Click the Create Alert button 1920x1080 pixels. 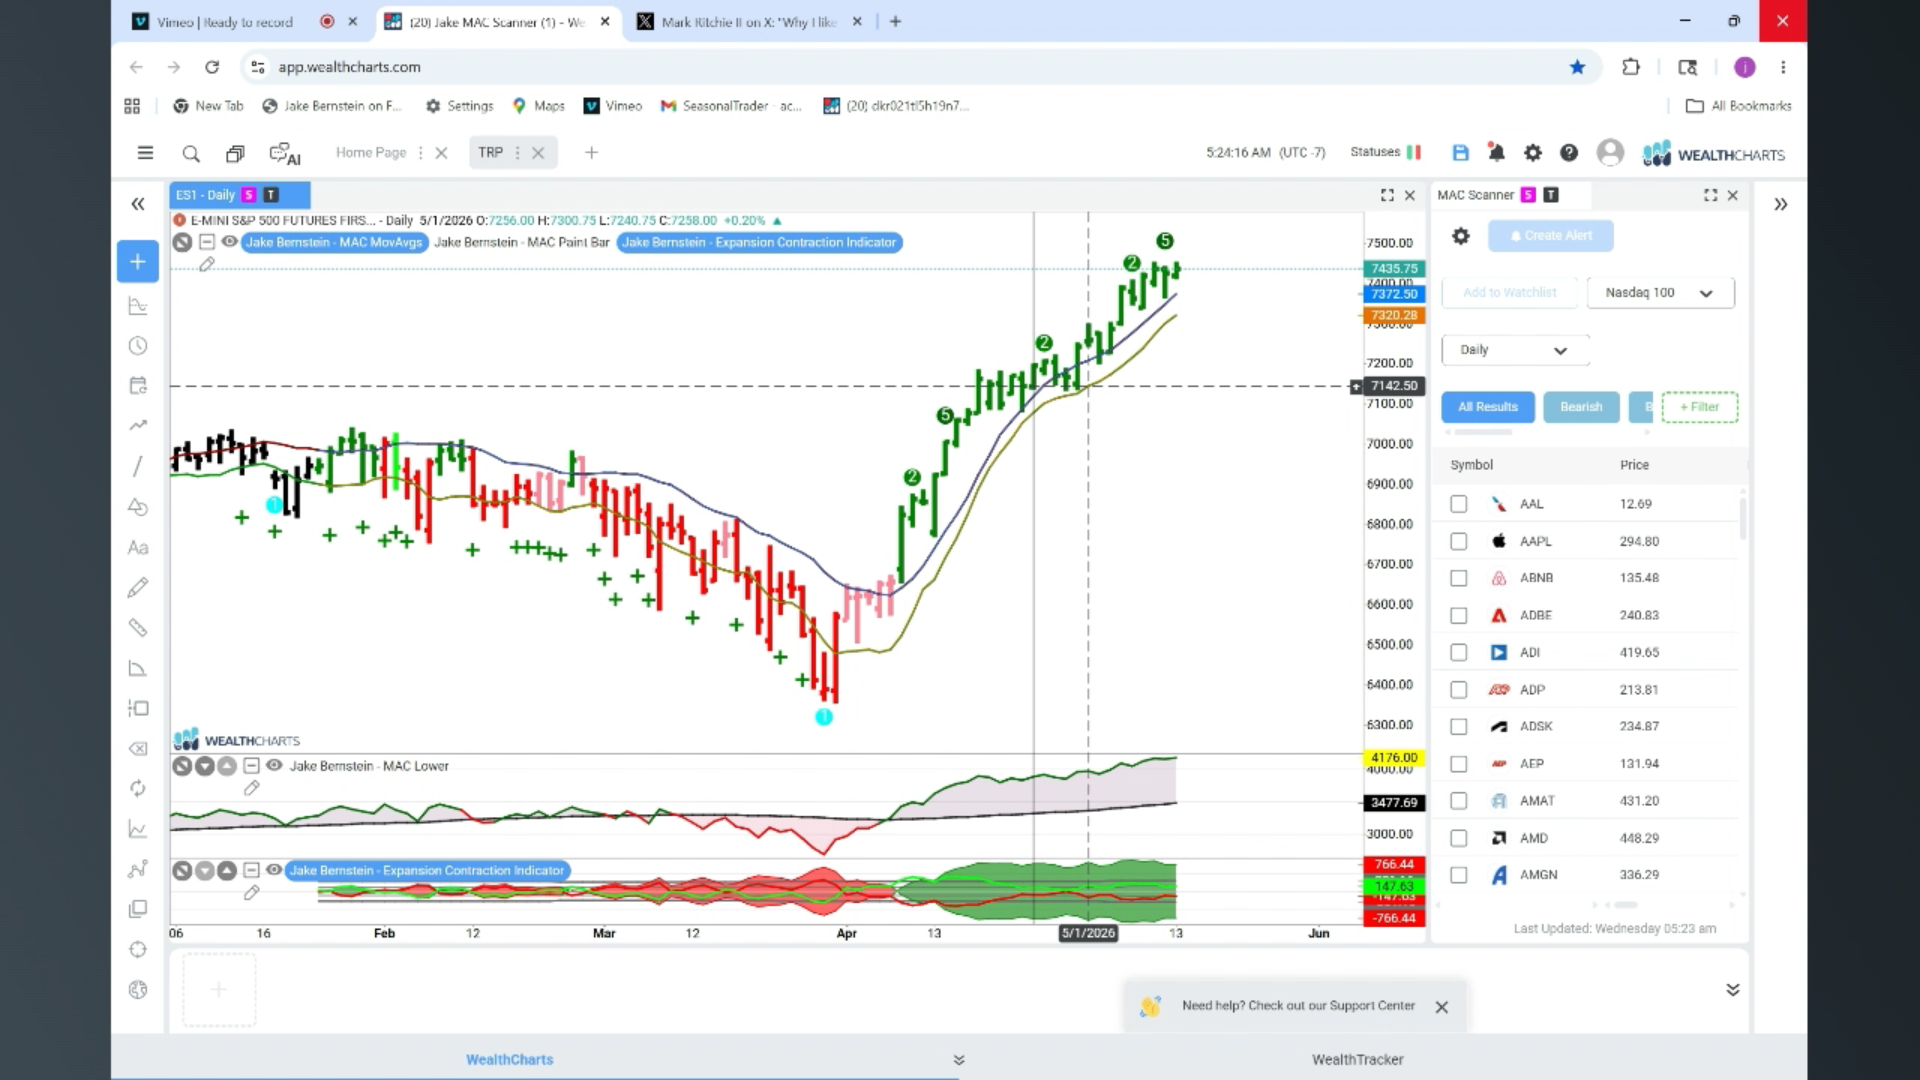coord(1551,236)
